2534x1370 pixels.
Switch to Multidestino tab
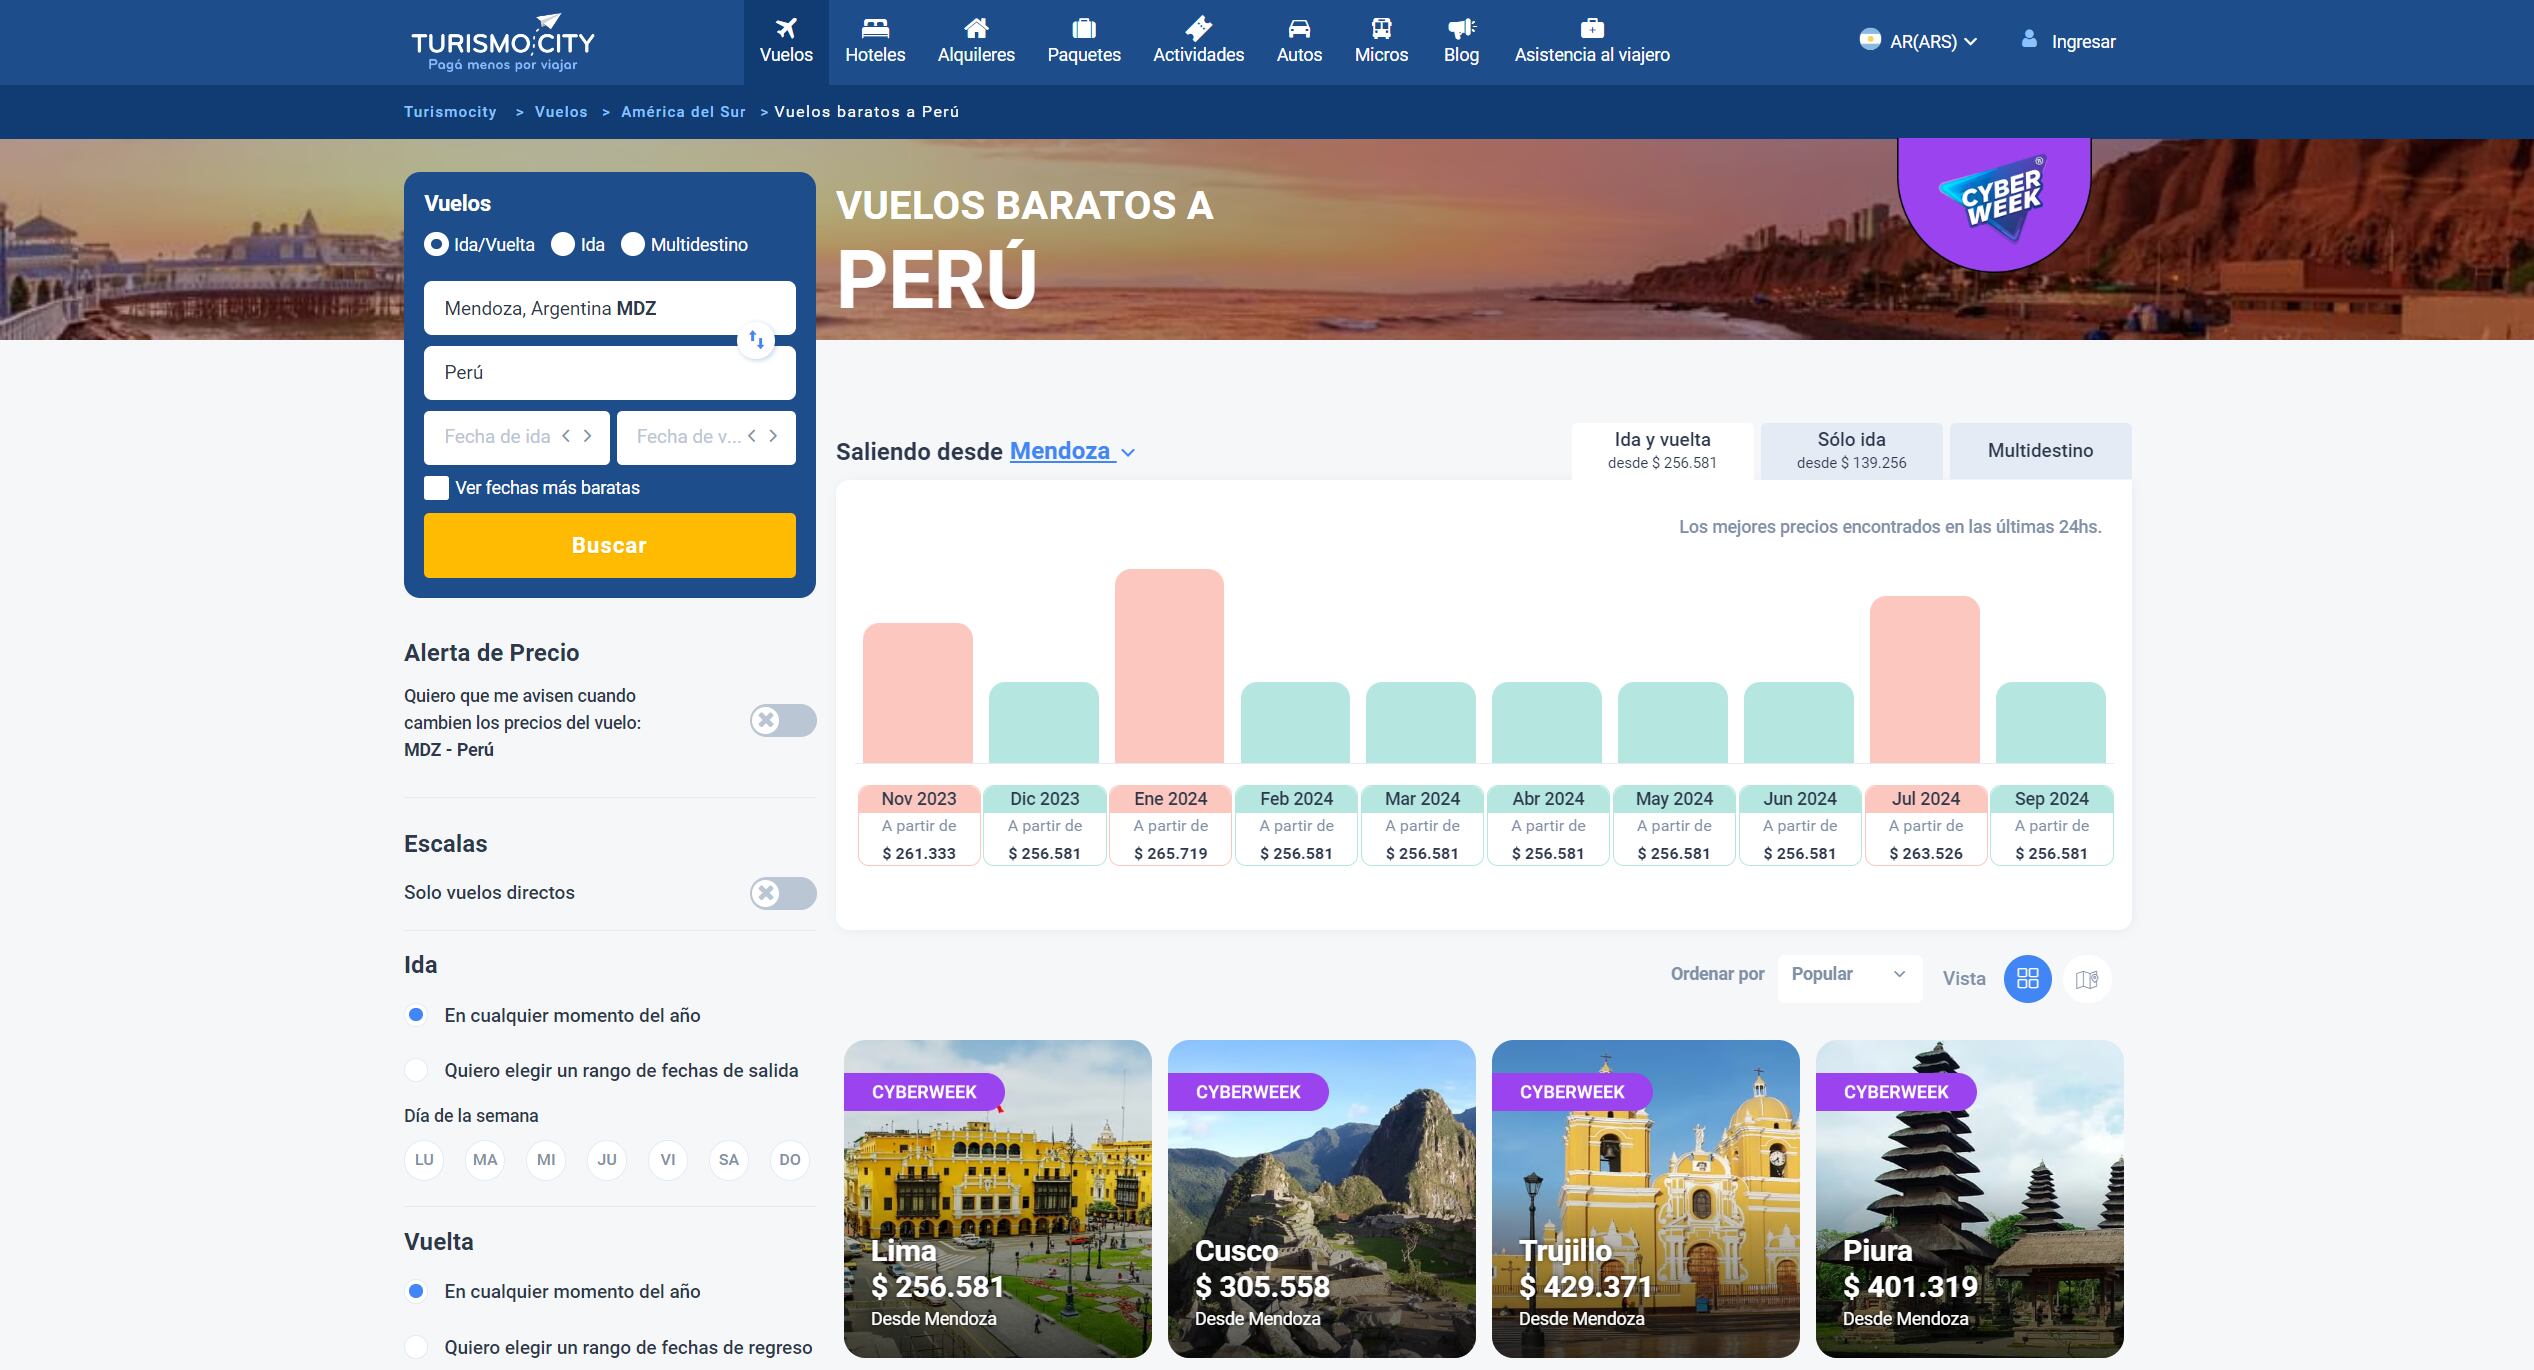point(2040,450)
